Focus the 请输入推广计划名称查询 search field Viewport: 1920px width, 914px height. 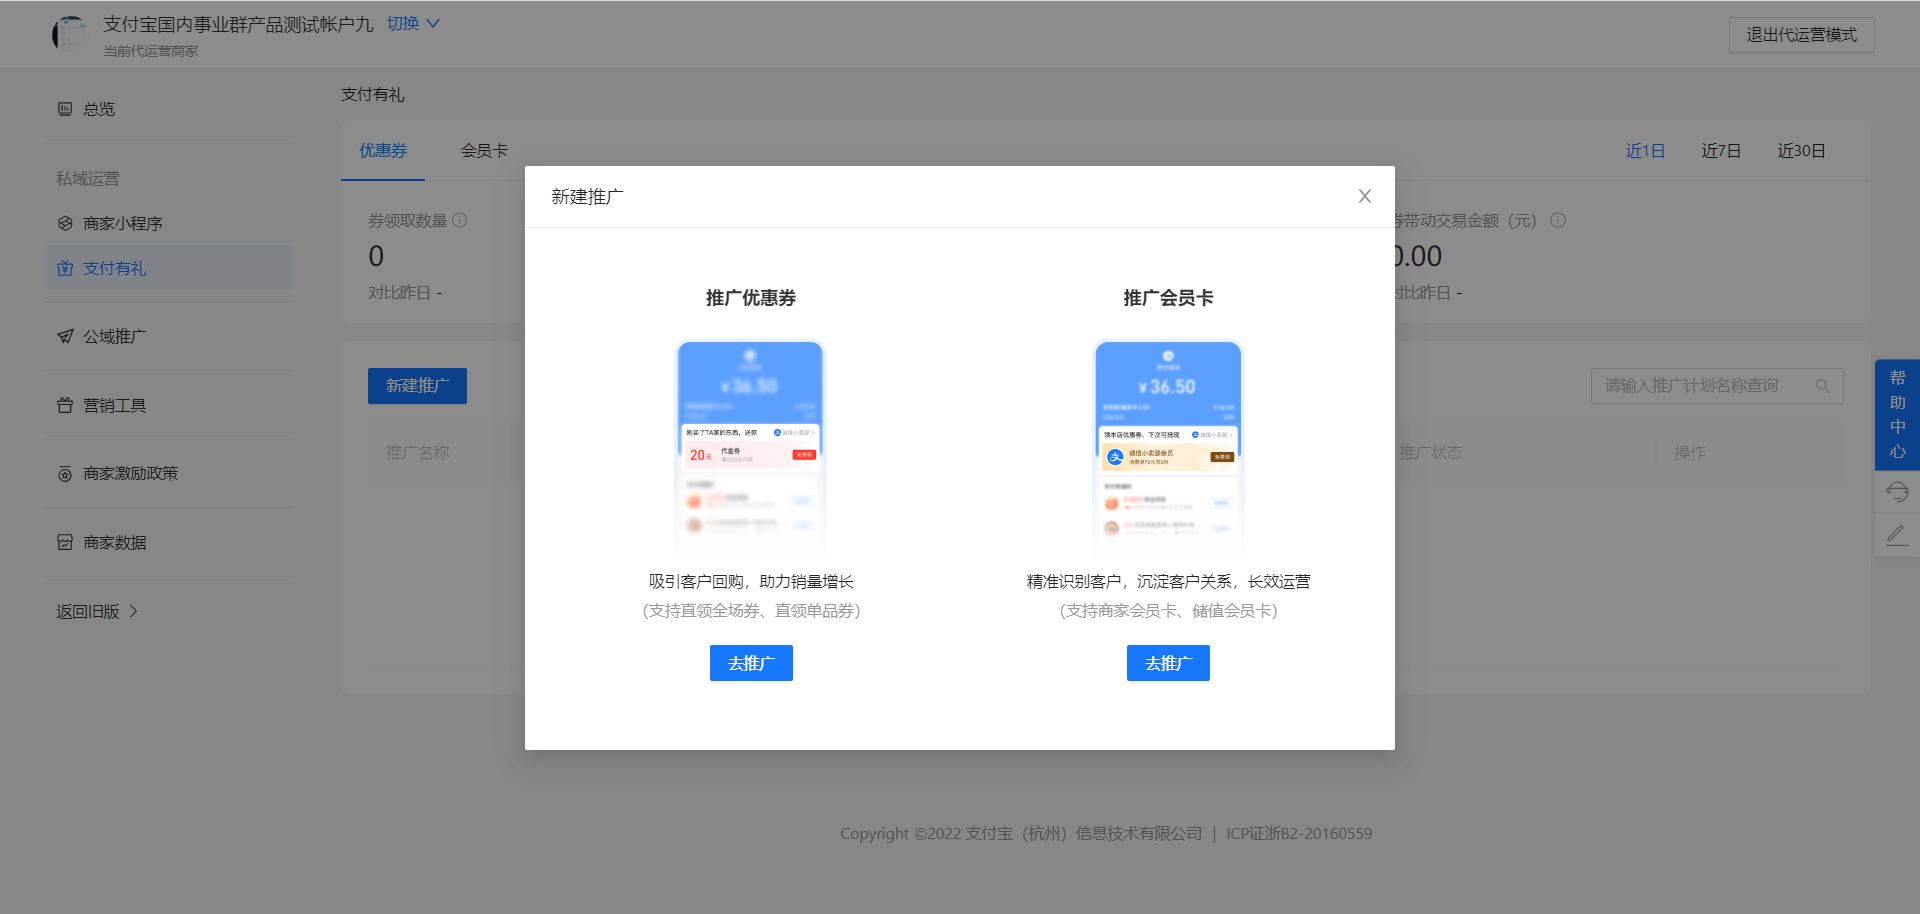[x=1717, y=386]
